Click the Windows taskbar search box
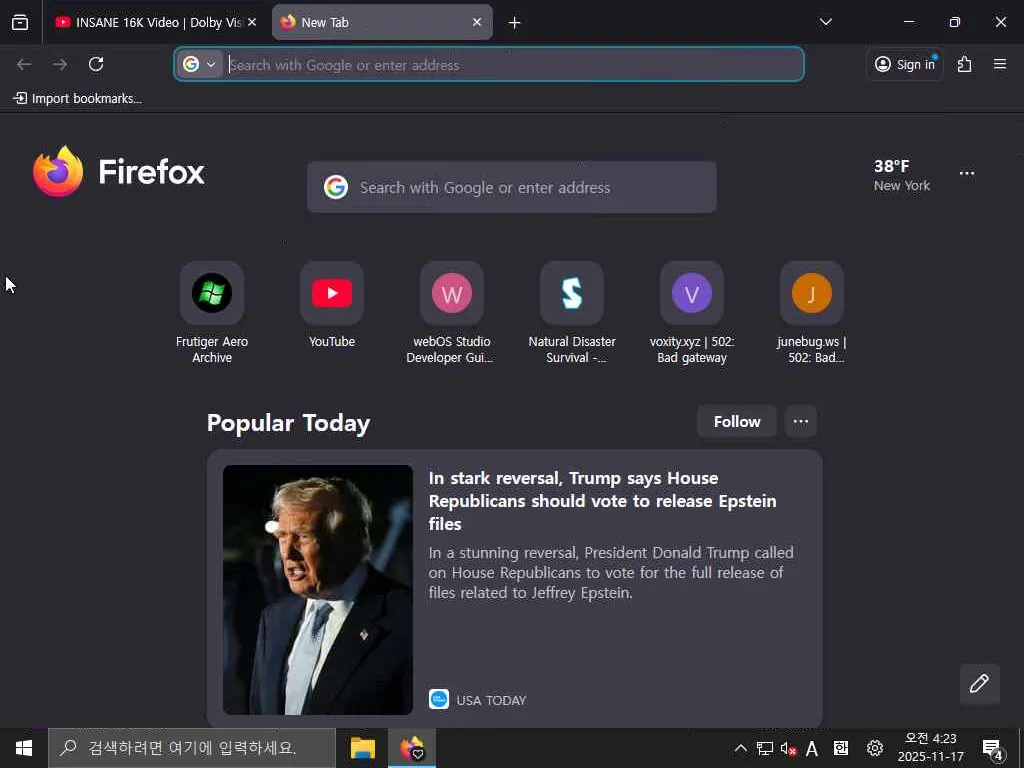 (x=192, y=748)
